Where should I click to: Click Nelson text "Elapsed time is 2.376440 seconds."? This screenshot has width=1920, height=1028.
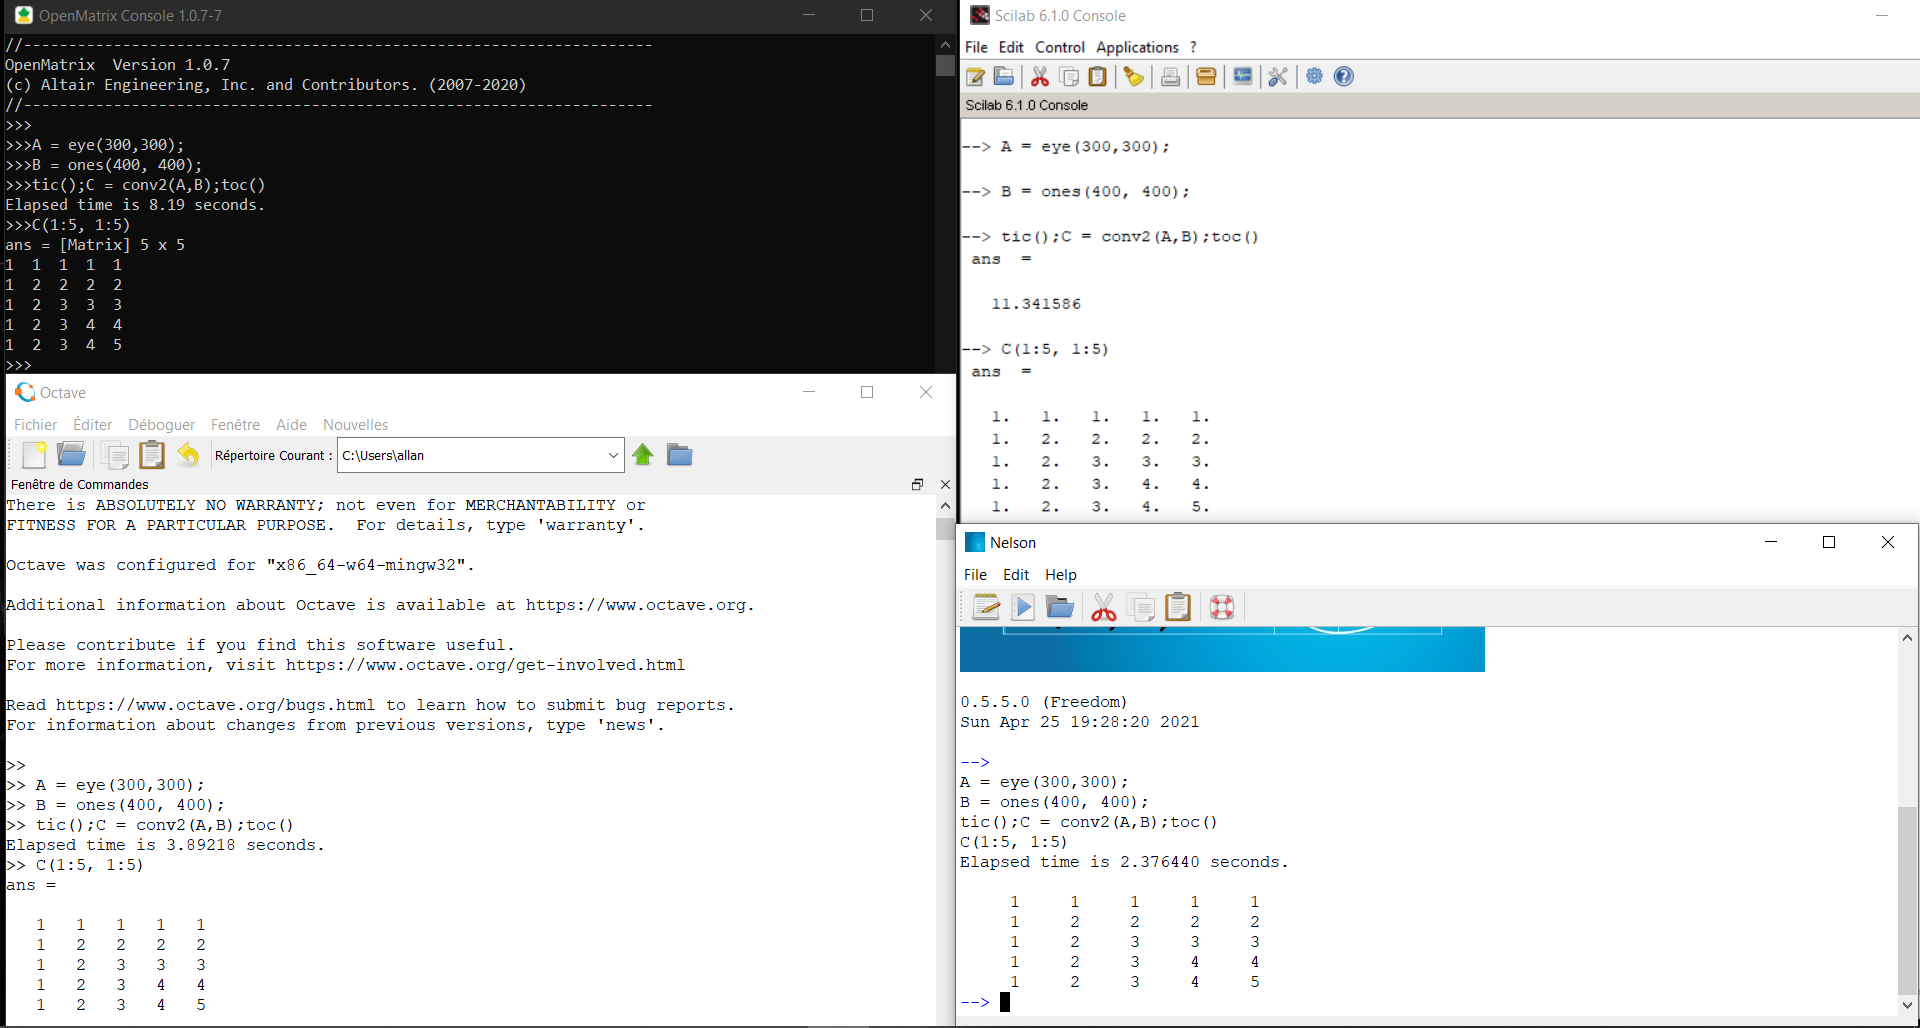click(1124, 862)
